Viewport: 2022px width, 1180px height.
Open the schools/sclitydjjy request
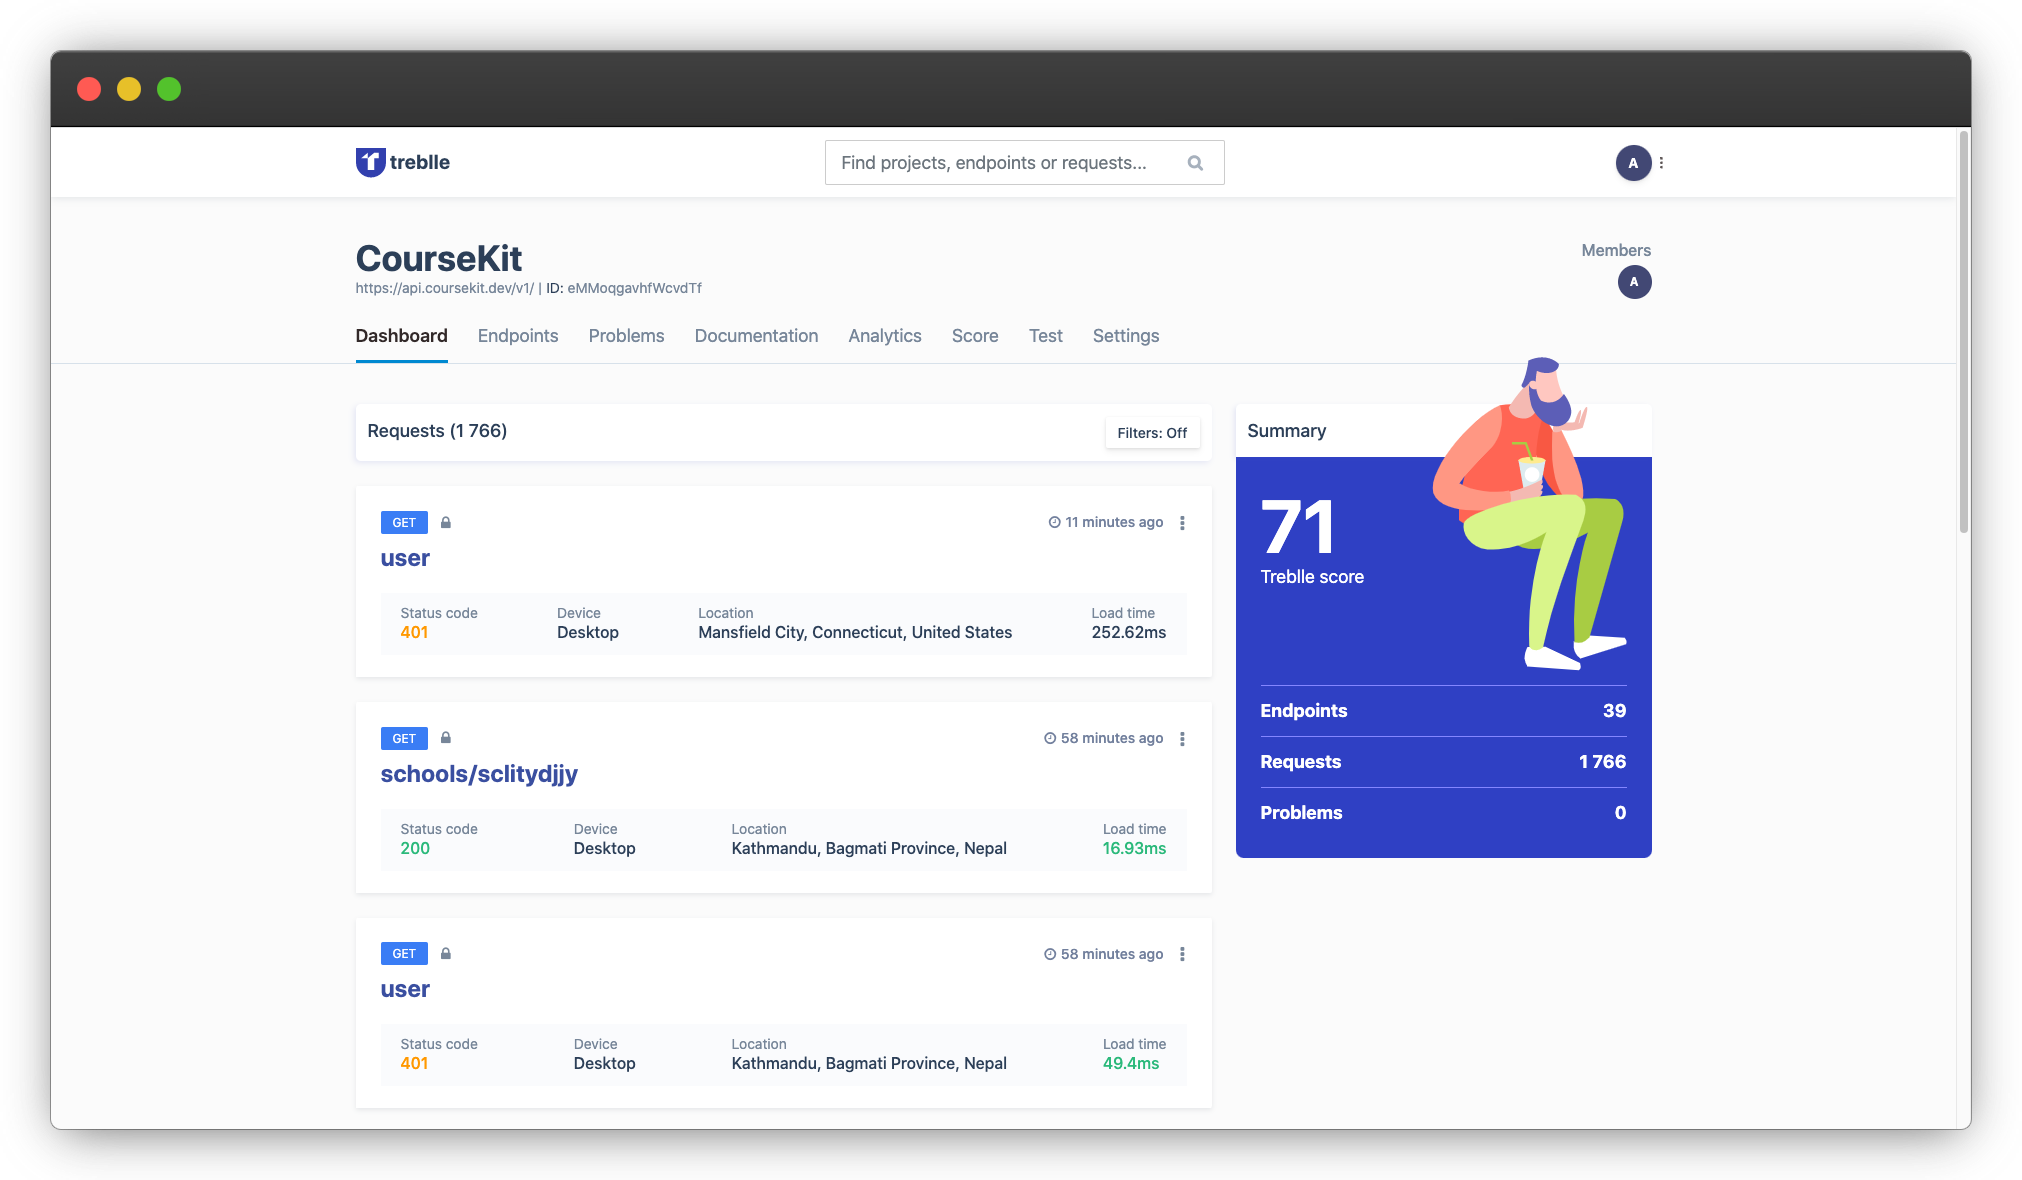point(479,774)
